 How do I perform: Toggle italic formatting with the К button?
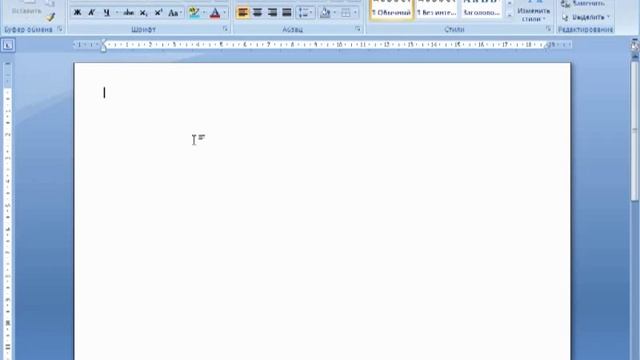pos(92,13)
